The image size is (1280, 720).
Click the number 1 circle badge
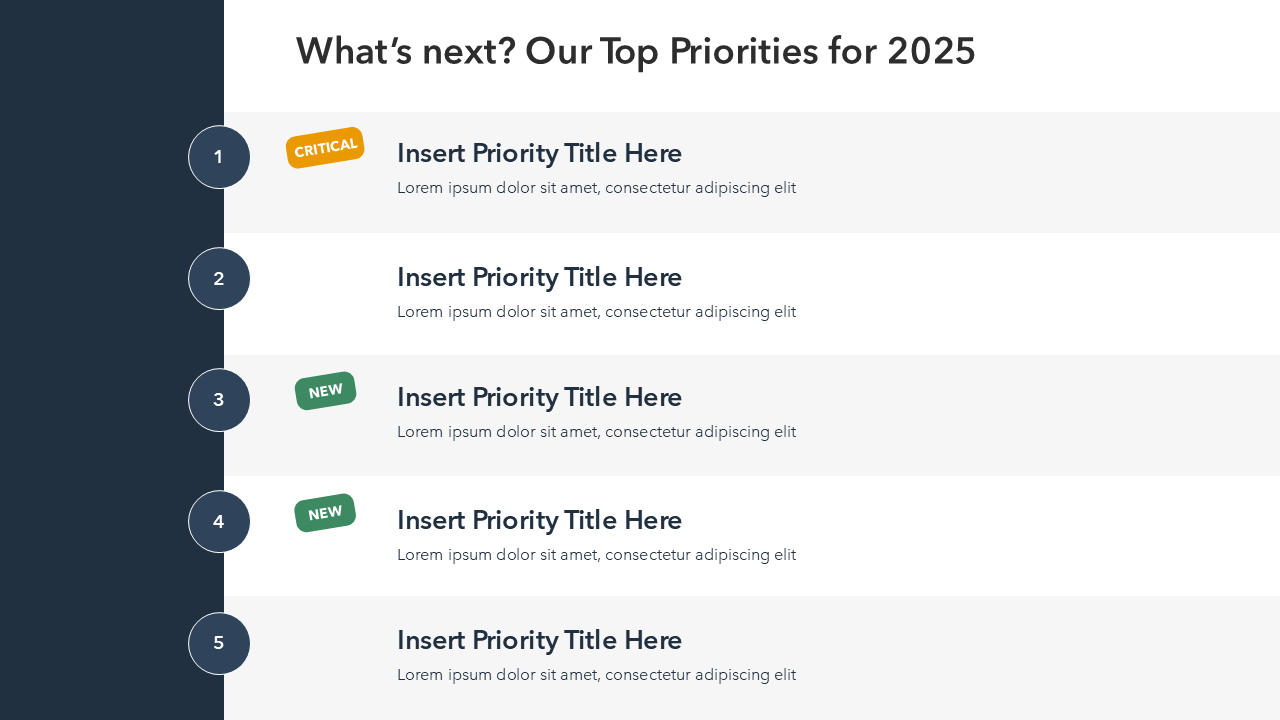219,157
